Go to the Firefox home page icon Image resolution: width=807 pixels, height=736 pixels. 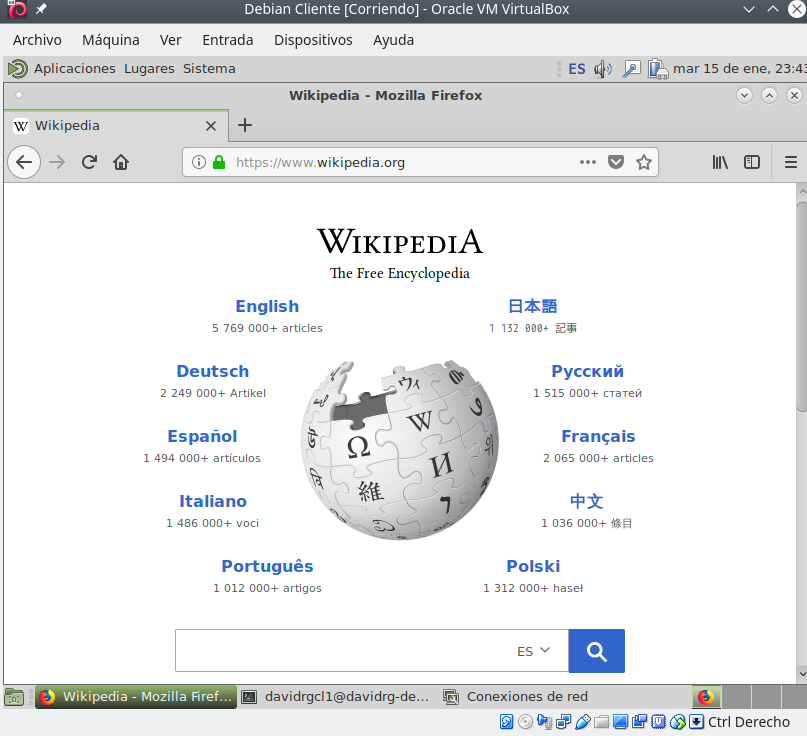(x=121, y=162)
